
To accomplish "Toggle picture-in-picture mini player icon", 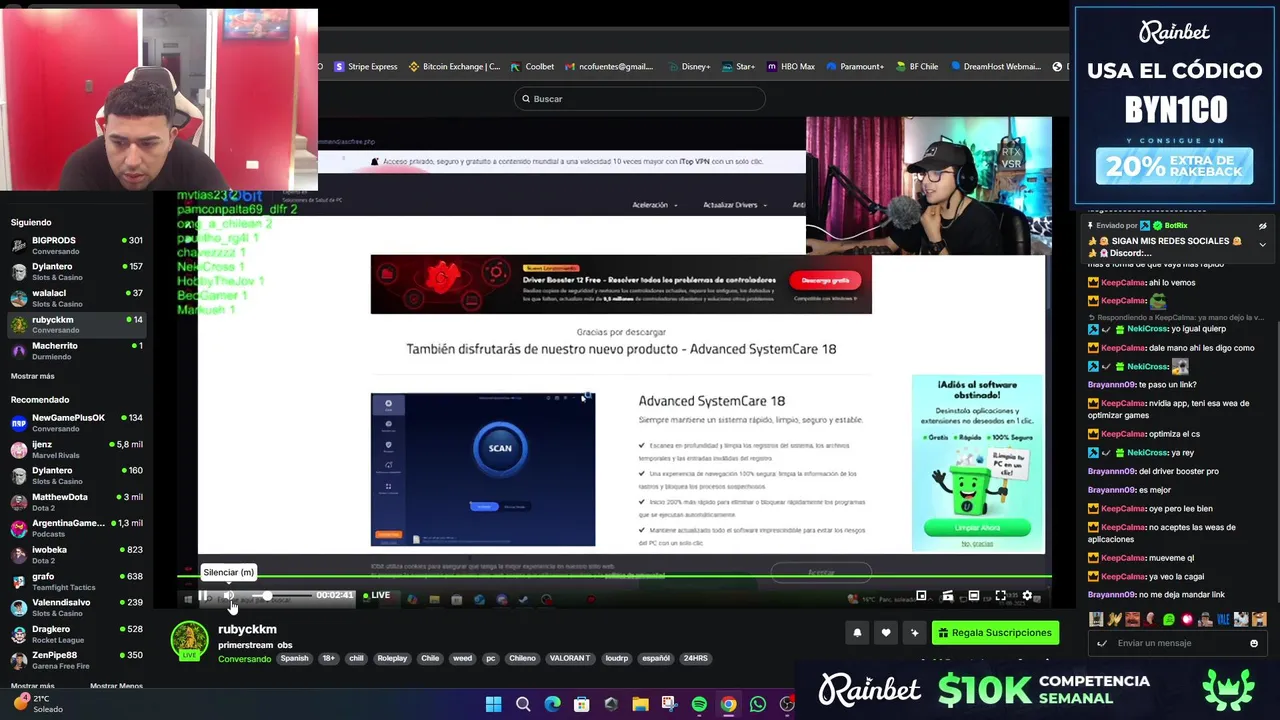I will click(921, 596).
